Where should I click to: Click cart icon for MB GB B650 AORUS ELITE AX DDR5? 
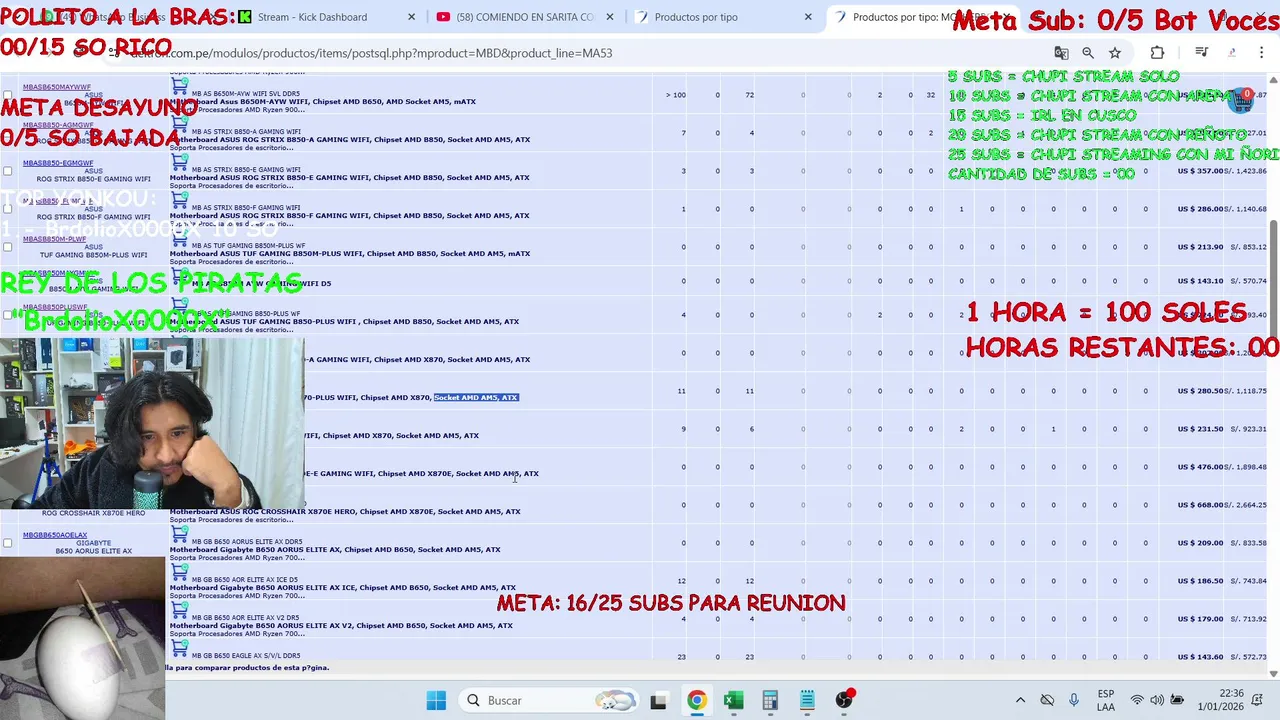coord(179,534)
